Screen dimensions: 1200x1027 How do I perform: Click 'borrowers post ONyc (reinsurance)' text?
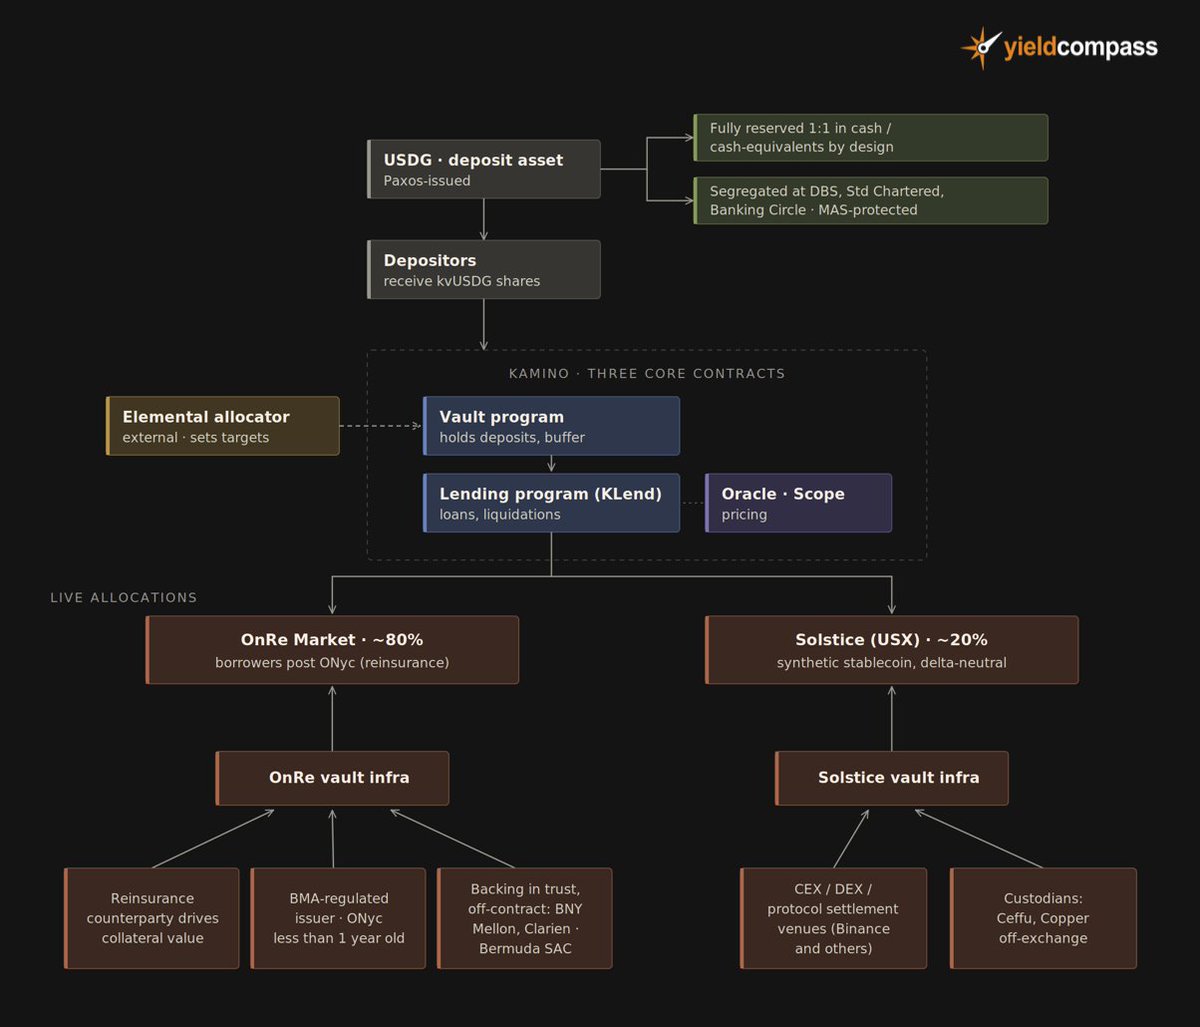coord(332,662)
